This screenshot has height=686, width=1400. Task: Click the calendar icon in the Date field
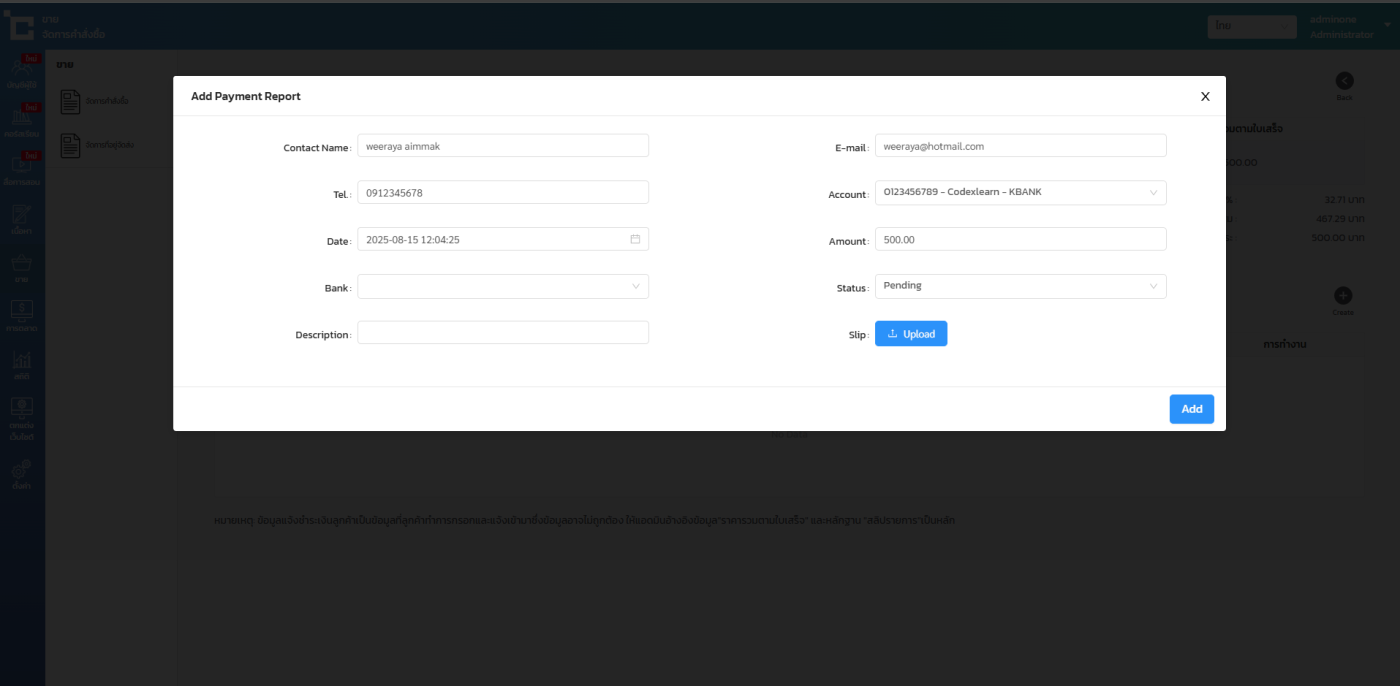(635, 240)
